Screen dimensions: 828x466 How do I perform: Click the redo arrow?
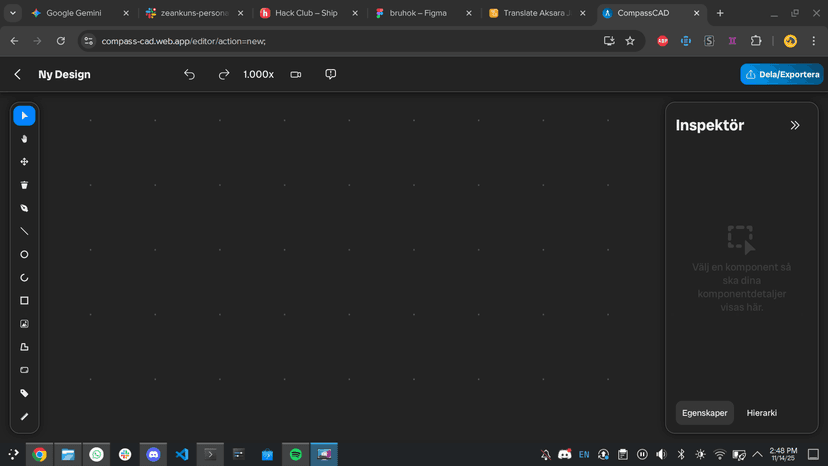coord(224,75)
